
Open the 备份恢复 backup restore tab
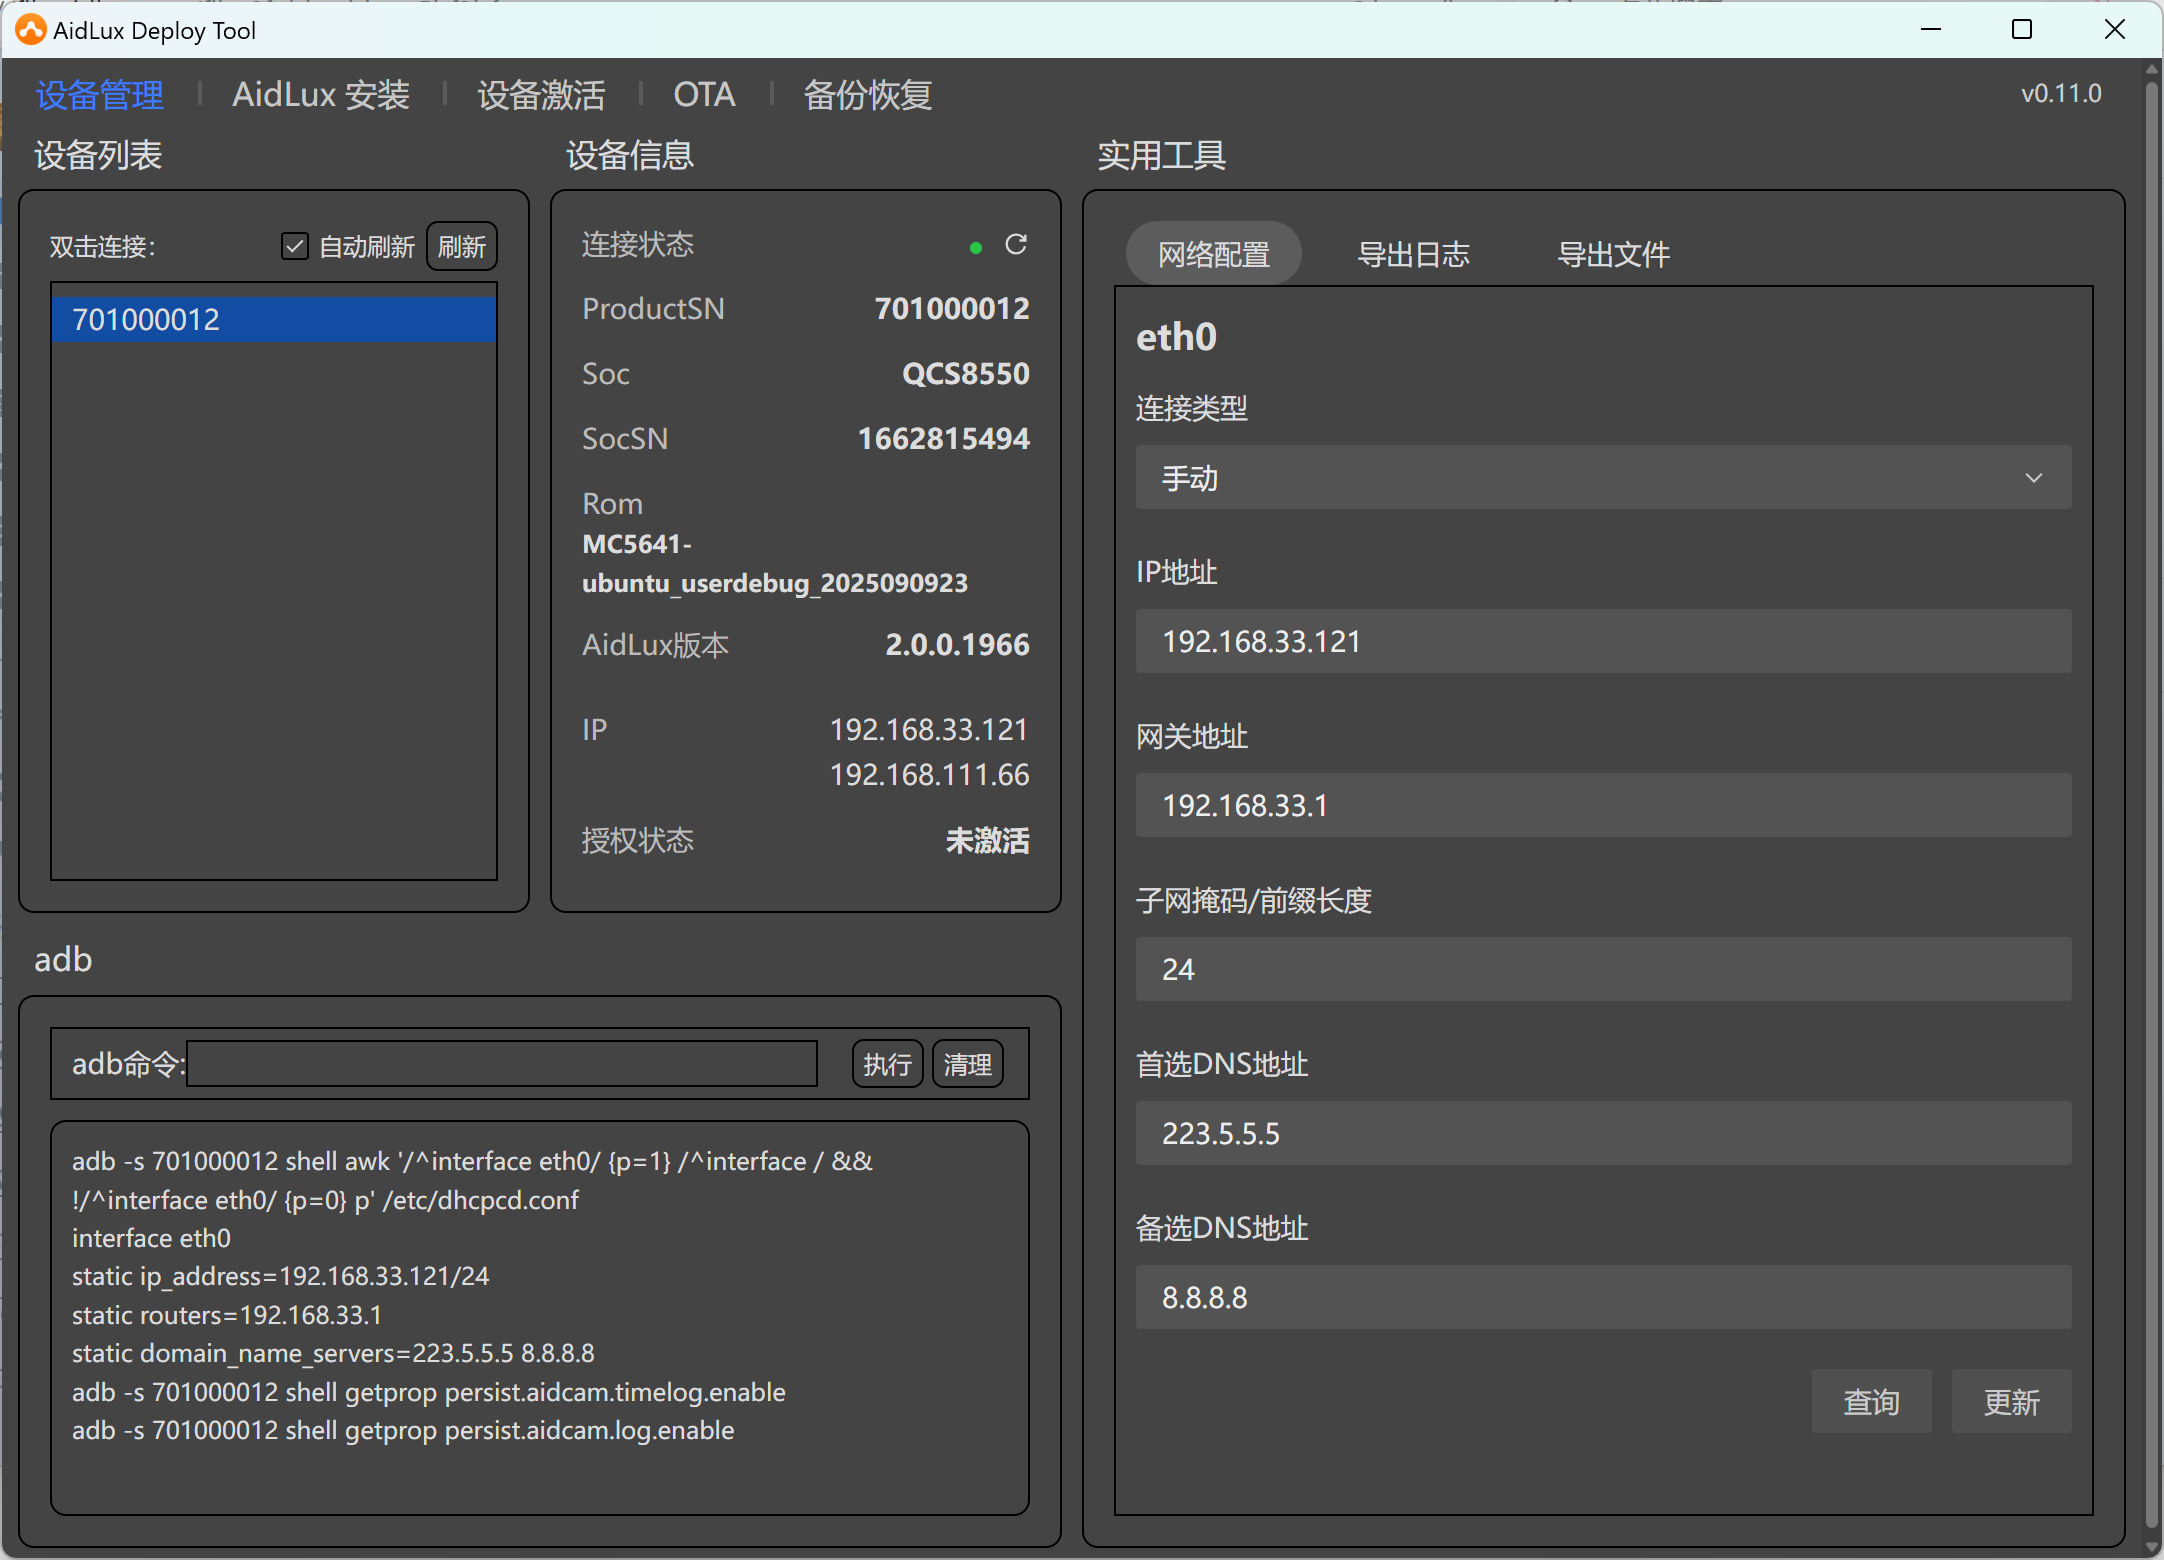click(867, 95)
